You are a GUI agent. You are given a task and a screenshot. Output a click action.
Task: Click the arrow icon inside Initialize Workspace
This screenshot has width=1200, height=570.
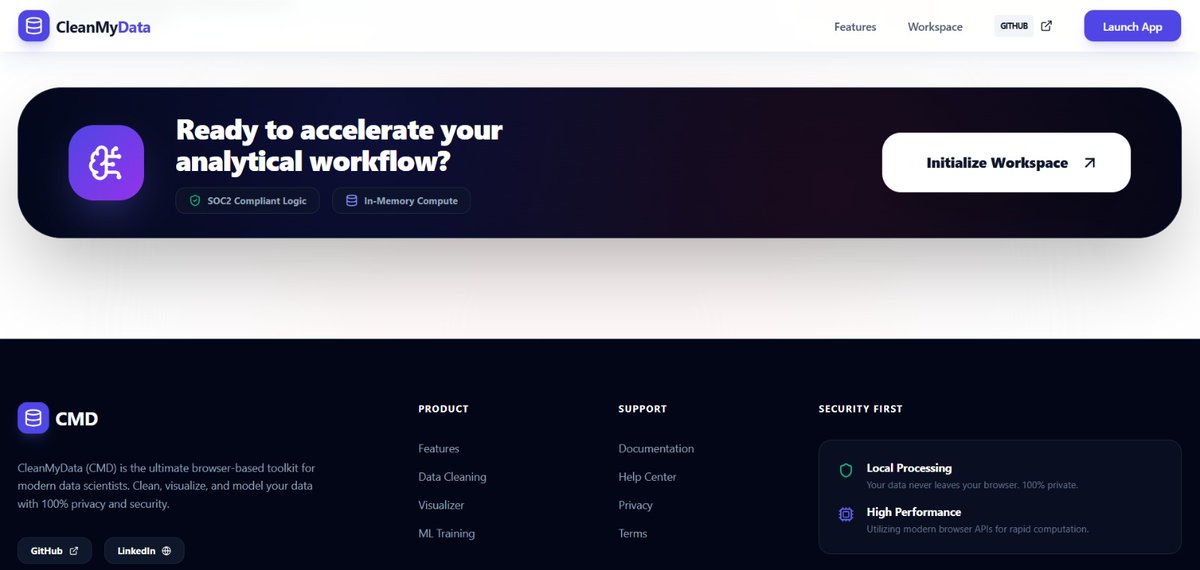pos(1089,162)
